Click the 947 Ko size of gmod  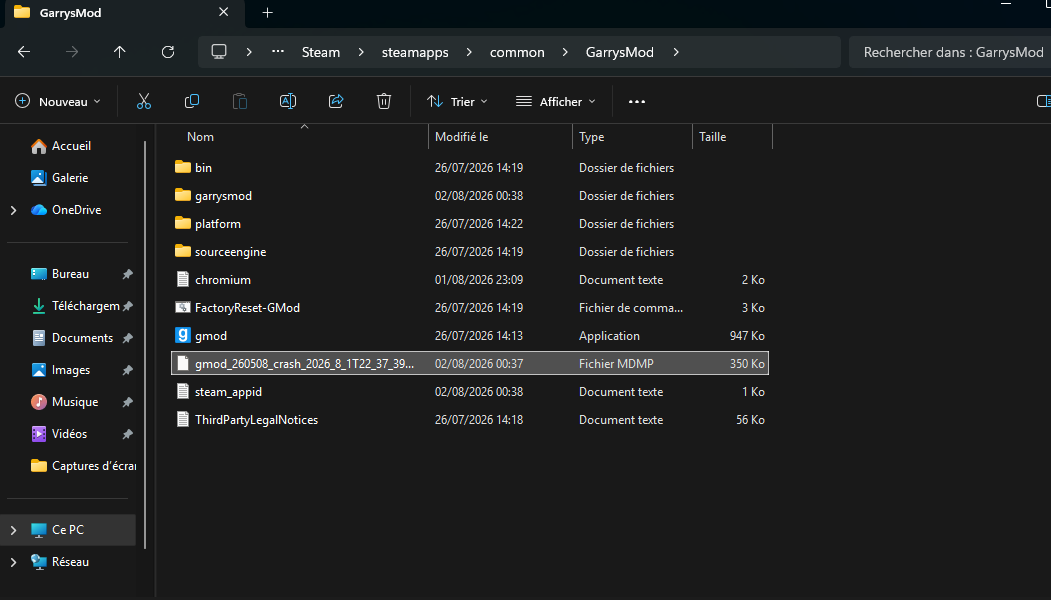point(747,336)
